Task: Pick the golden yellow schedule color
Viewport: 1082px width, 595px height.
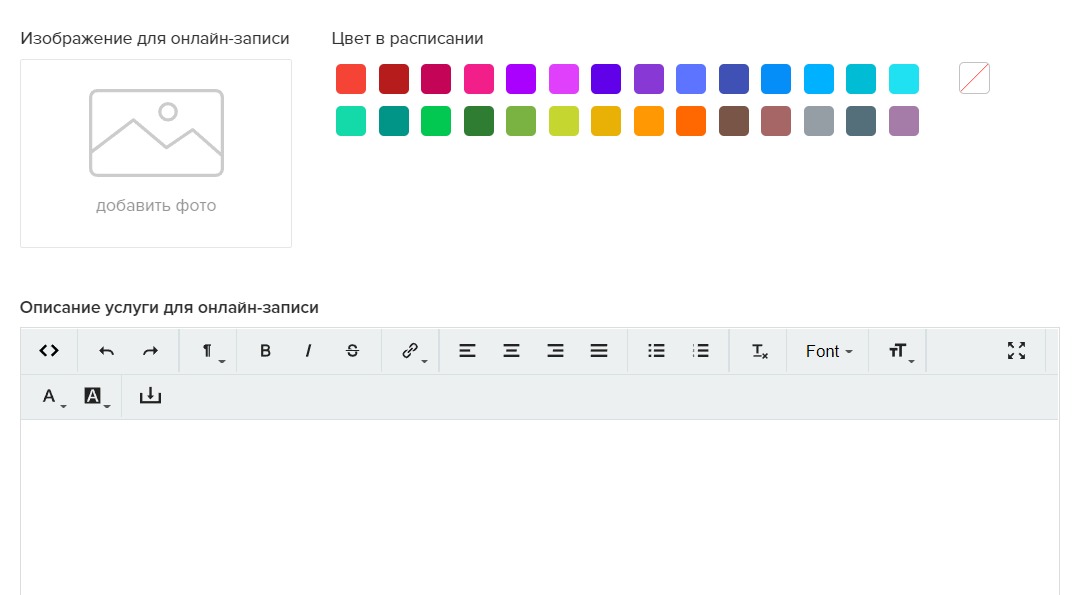Action: point(606,121)
